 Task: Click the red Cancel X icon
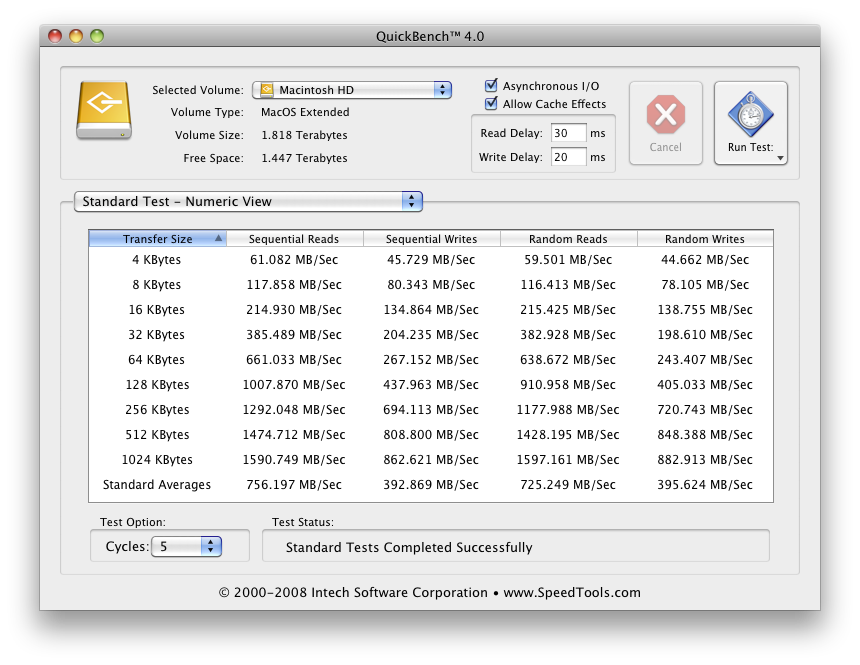(665, 115)
